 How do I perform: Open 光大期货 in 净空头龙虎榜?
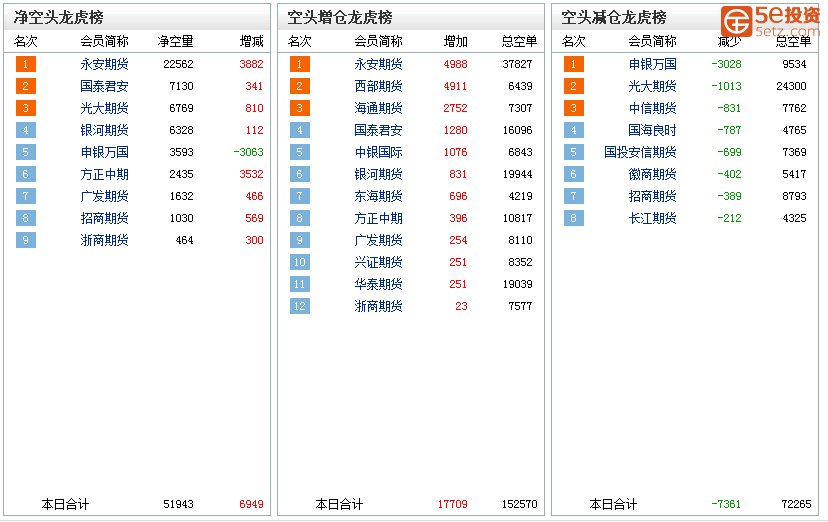click(104, 108)
